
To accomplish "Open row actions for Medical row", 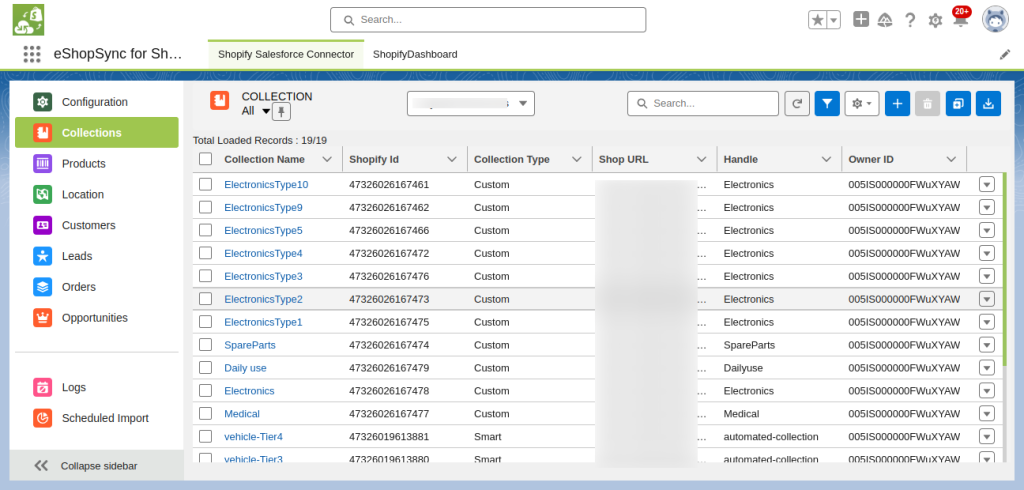I will click(986, 414).
